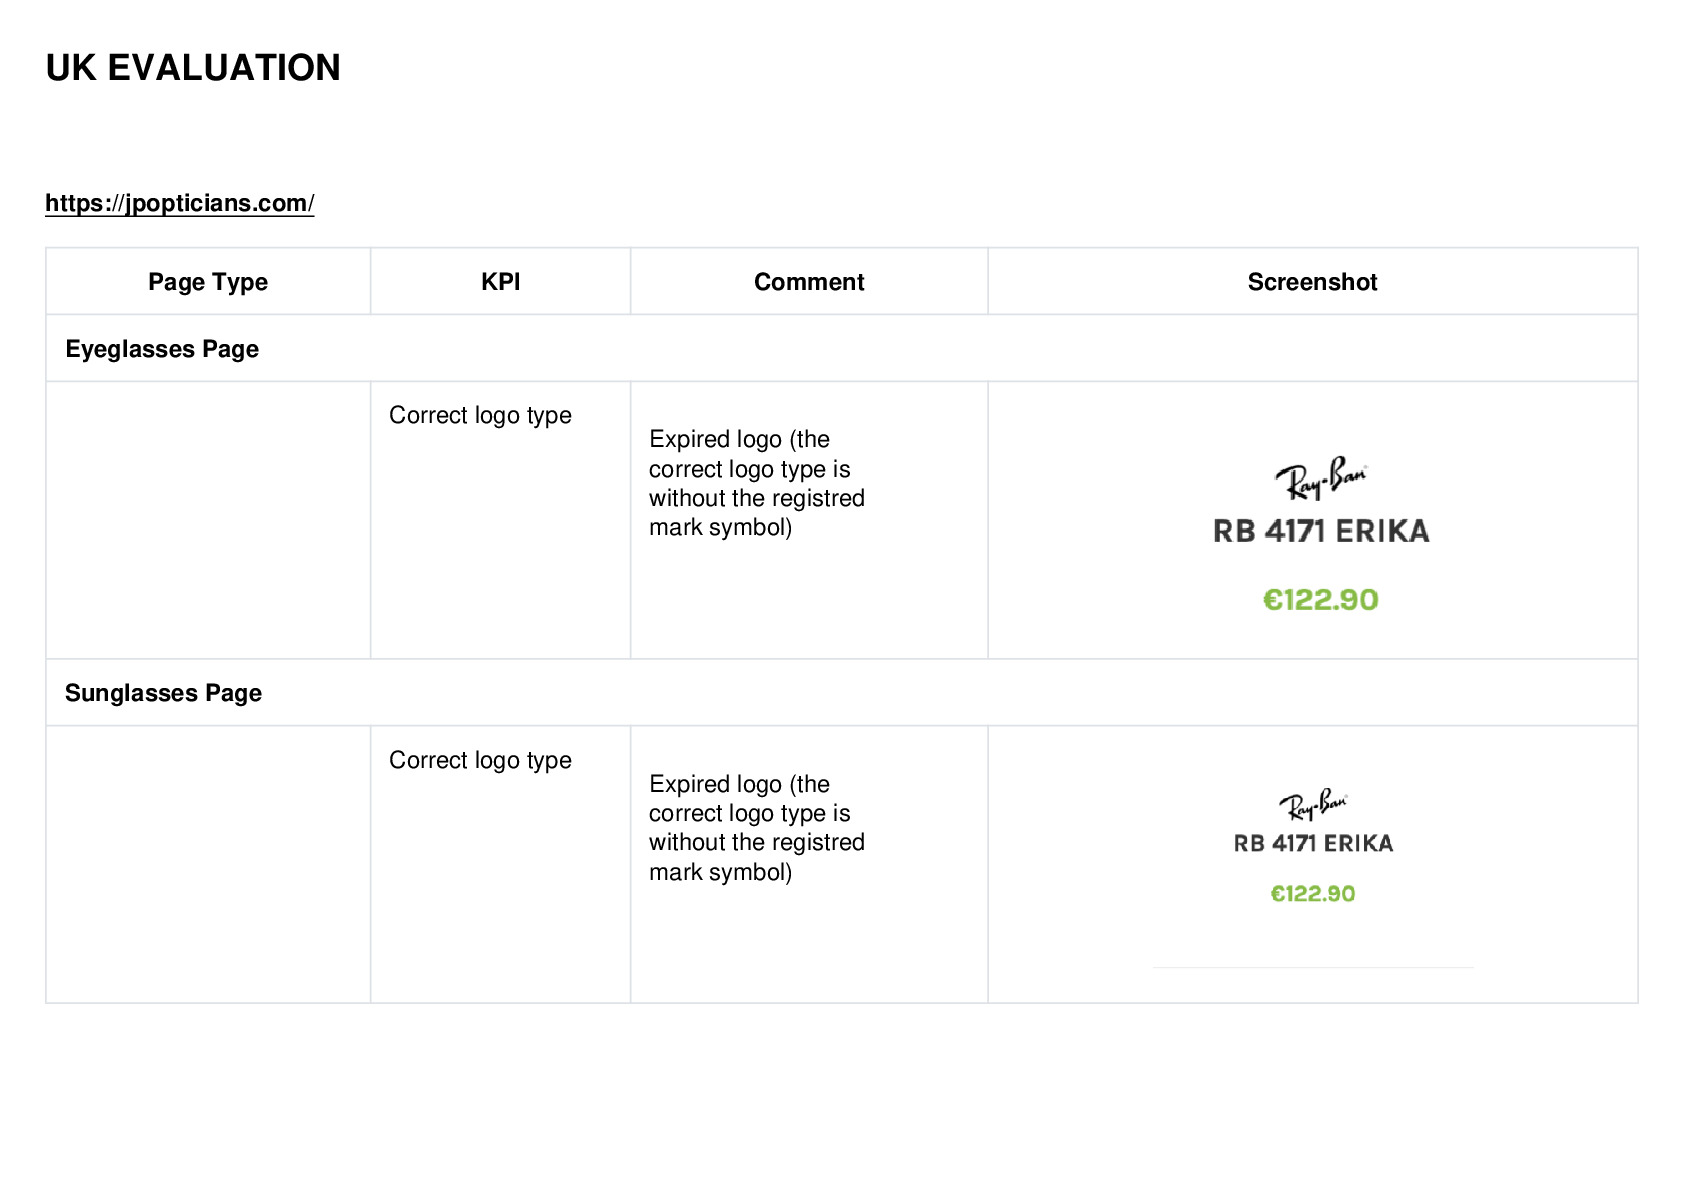Open the jpopticians.com hyperlink
The image size is (1684, 1191).
[180, 203]
